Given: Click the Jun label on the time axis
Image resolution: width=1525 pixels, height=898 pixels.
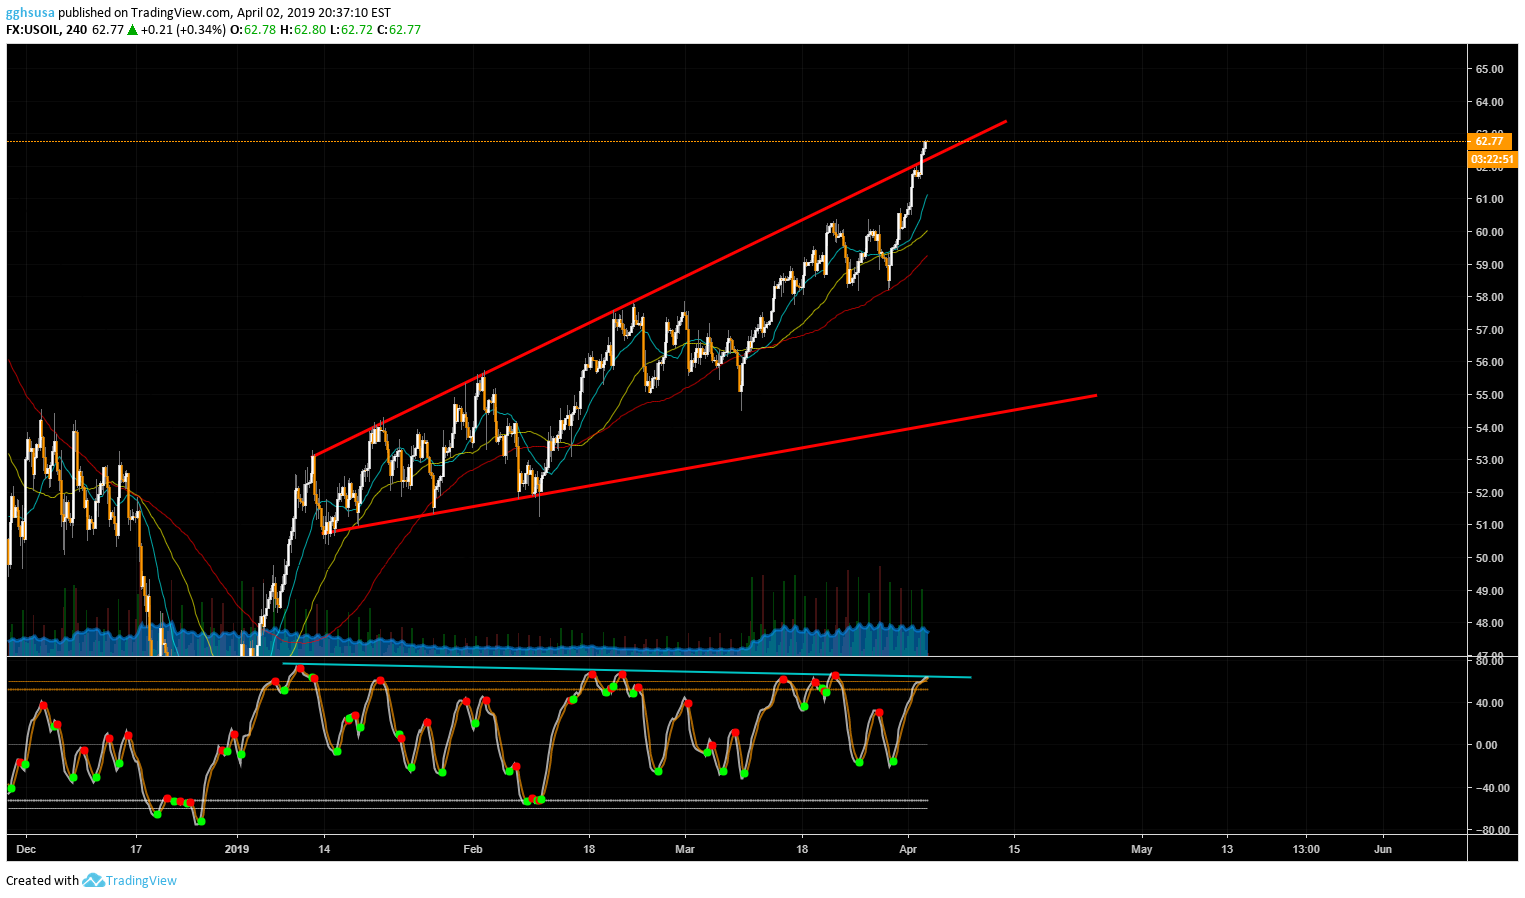Looking at the screenshot, I should 1383,849.
